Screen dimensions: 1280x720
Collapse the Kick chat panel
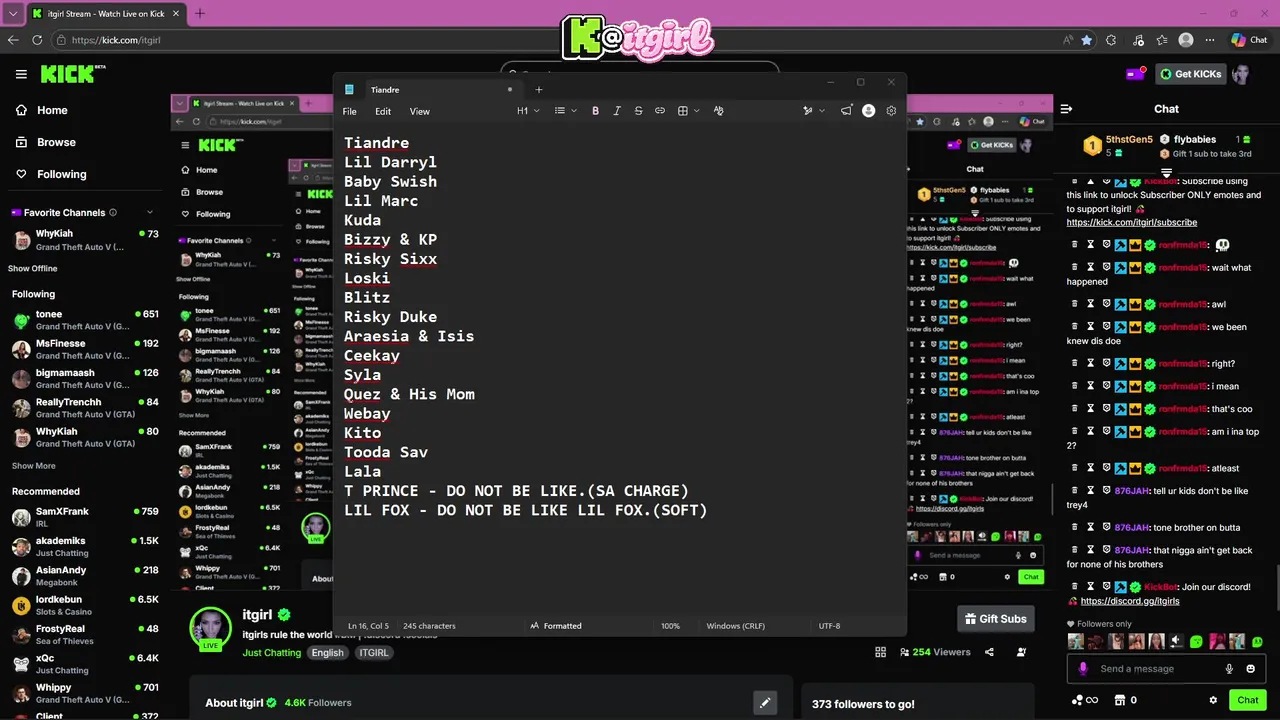pos(1066,109)
